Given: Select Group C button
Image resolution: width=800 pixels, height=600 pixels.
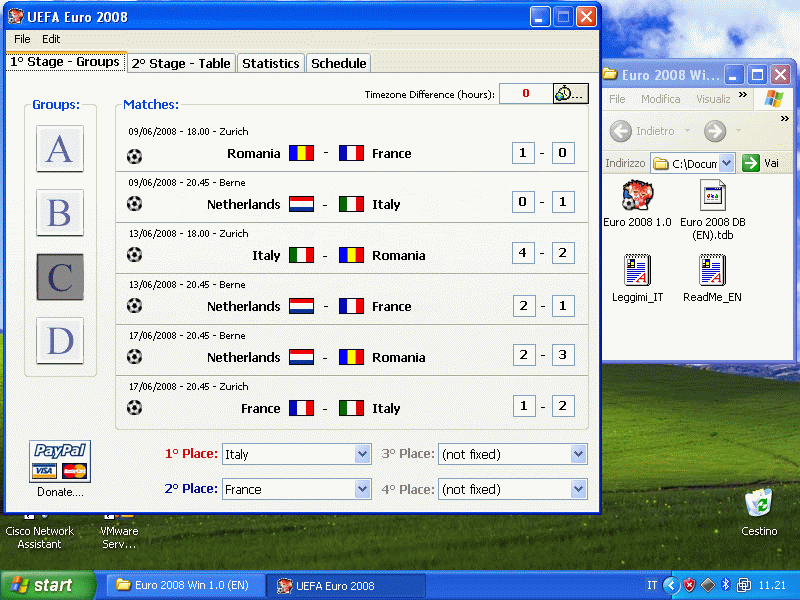Looking at the screenshot, I should (60, 277).
